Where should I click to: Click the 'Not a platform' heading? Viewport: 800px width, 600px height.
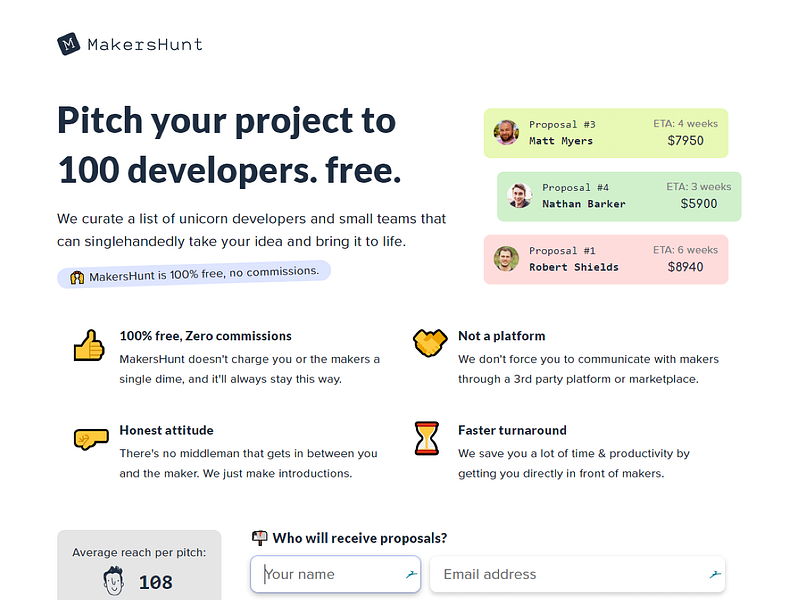(x=502, y=336)
